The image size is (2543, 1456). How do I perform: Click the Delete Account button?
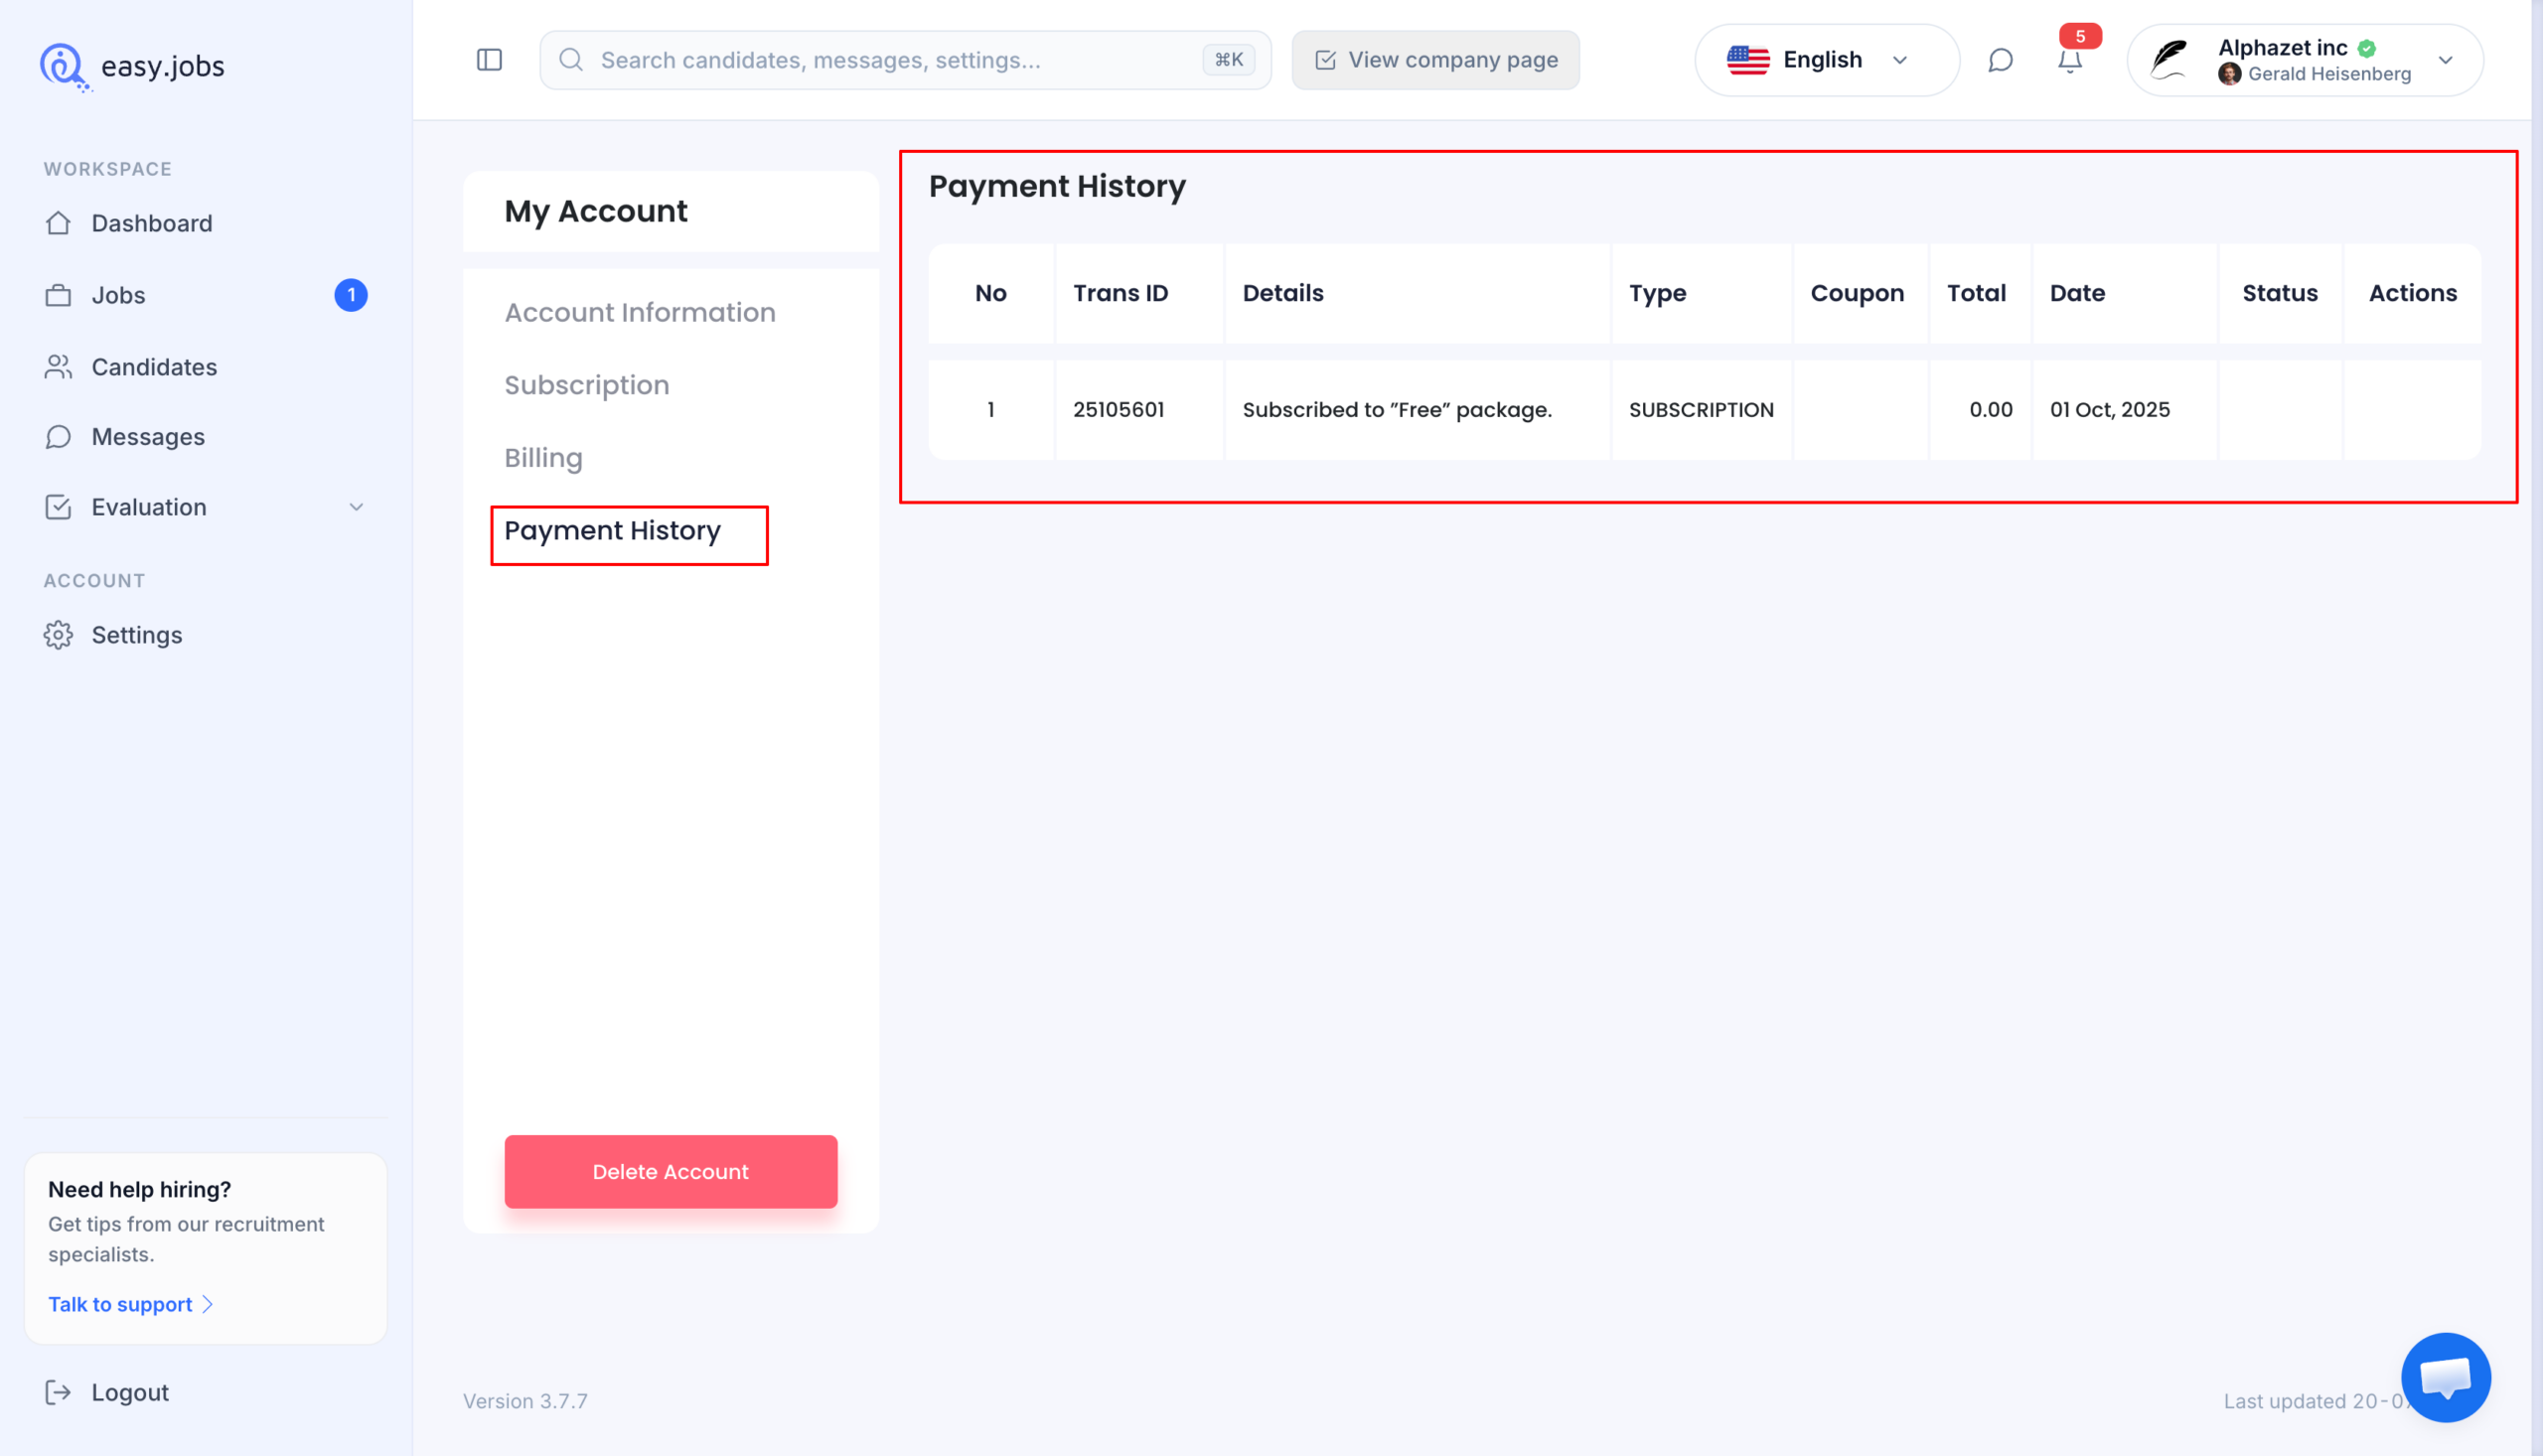[x=670, y=1171]
